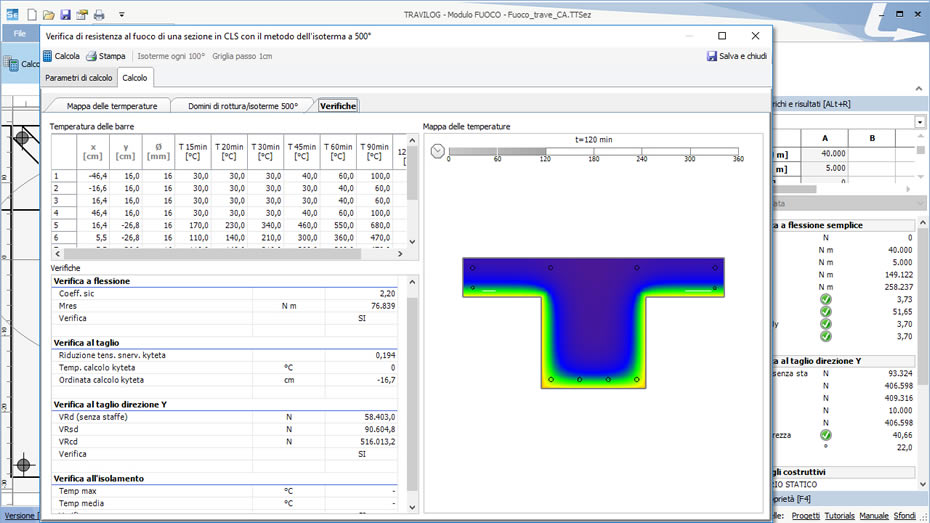The image size is (930, 523).
Task: Click the Salva e chiudi floppy icon
Action: (711, 56)
